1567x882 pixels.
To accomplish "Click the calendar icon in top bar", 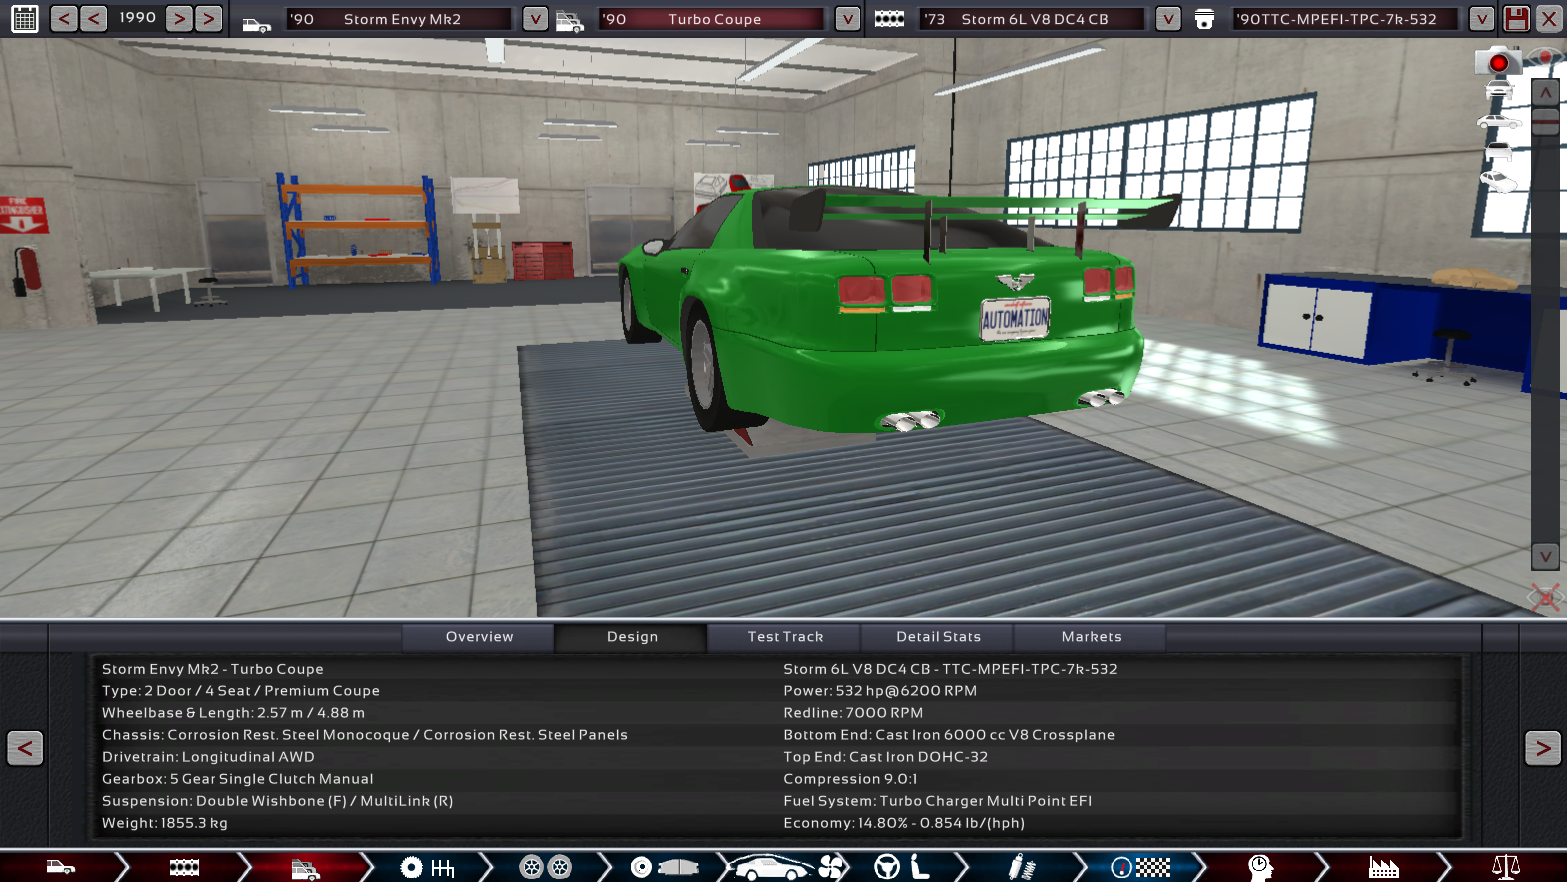I will tap(25, 18).
